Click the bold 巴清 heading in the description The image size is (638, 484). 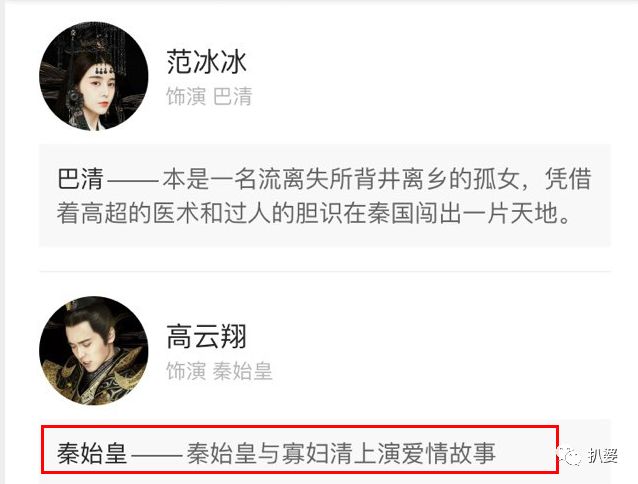[x=80, y=179]
